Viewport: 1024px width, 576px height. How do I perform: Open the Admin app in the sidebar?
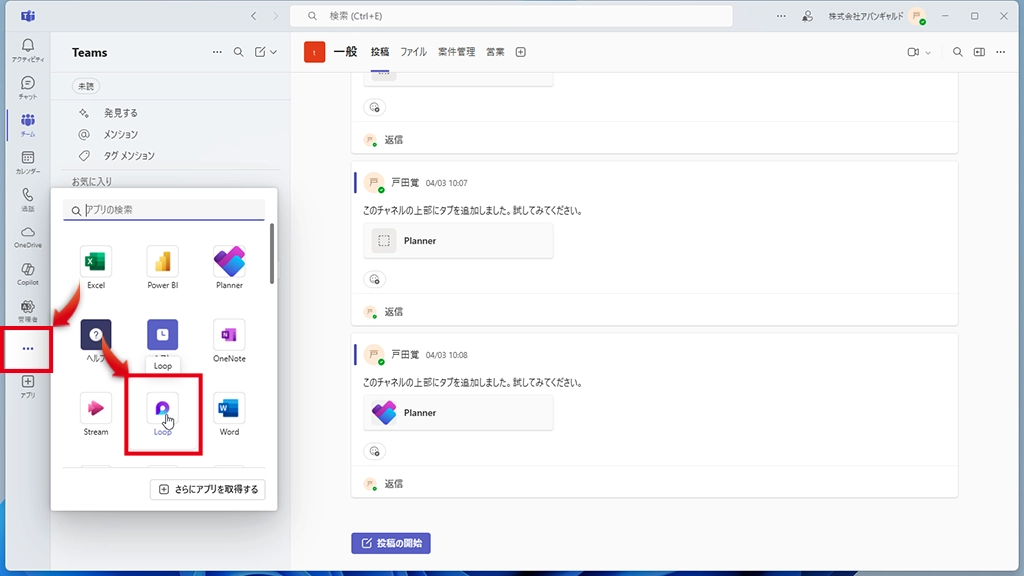(x=27, y=311)
